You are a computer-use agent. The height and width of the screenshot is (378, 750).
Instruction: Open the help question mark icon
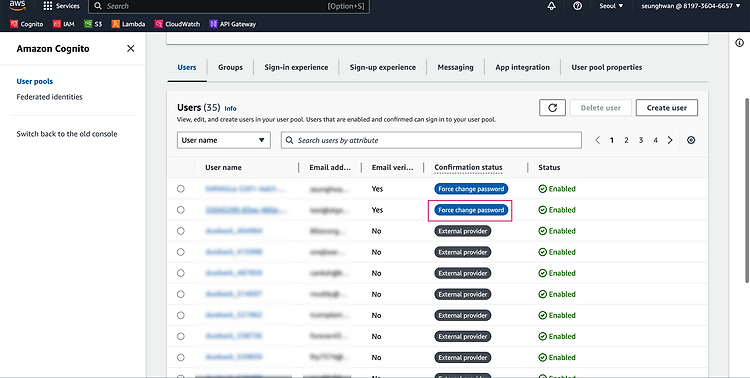[577, 6]
